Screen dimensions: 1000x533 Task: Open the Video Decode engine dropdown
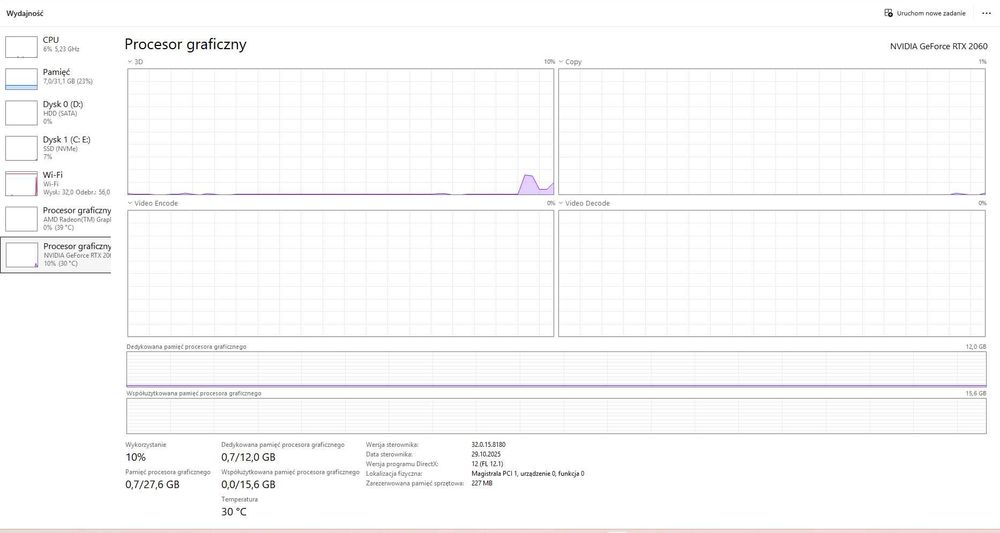coord(584,203)
